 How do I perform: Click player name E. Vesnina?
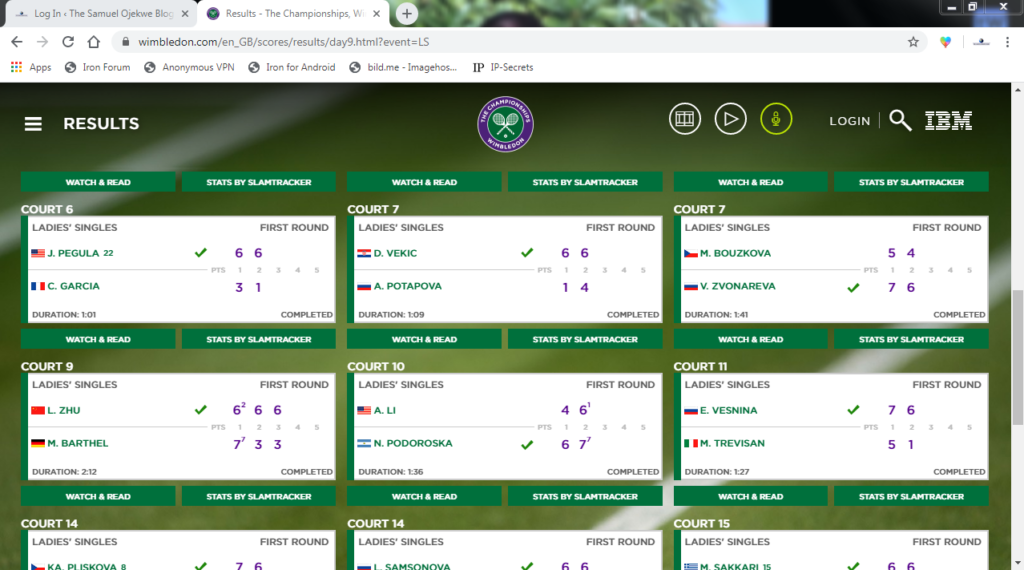pyautogui.click(x=729, y=411)
